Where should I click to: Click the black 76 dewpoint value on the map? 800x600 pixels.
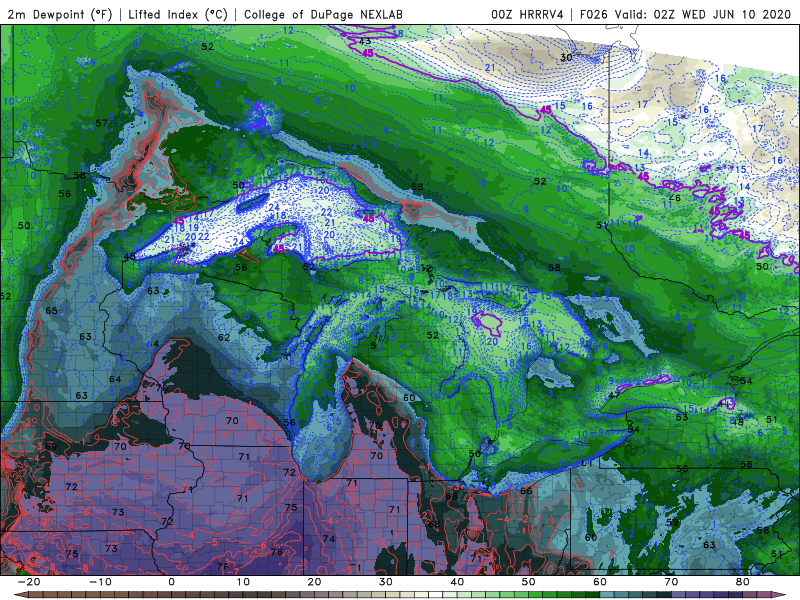pos(277,552)
